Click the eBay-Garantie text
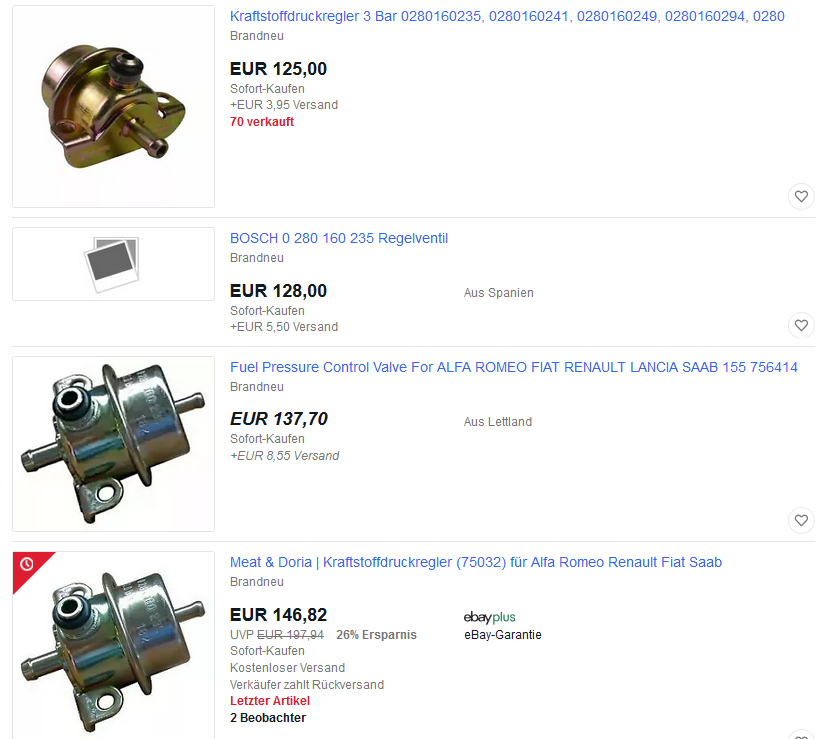Screen dimensions: 827x739 pos(503,634)
